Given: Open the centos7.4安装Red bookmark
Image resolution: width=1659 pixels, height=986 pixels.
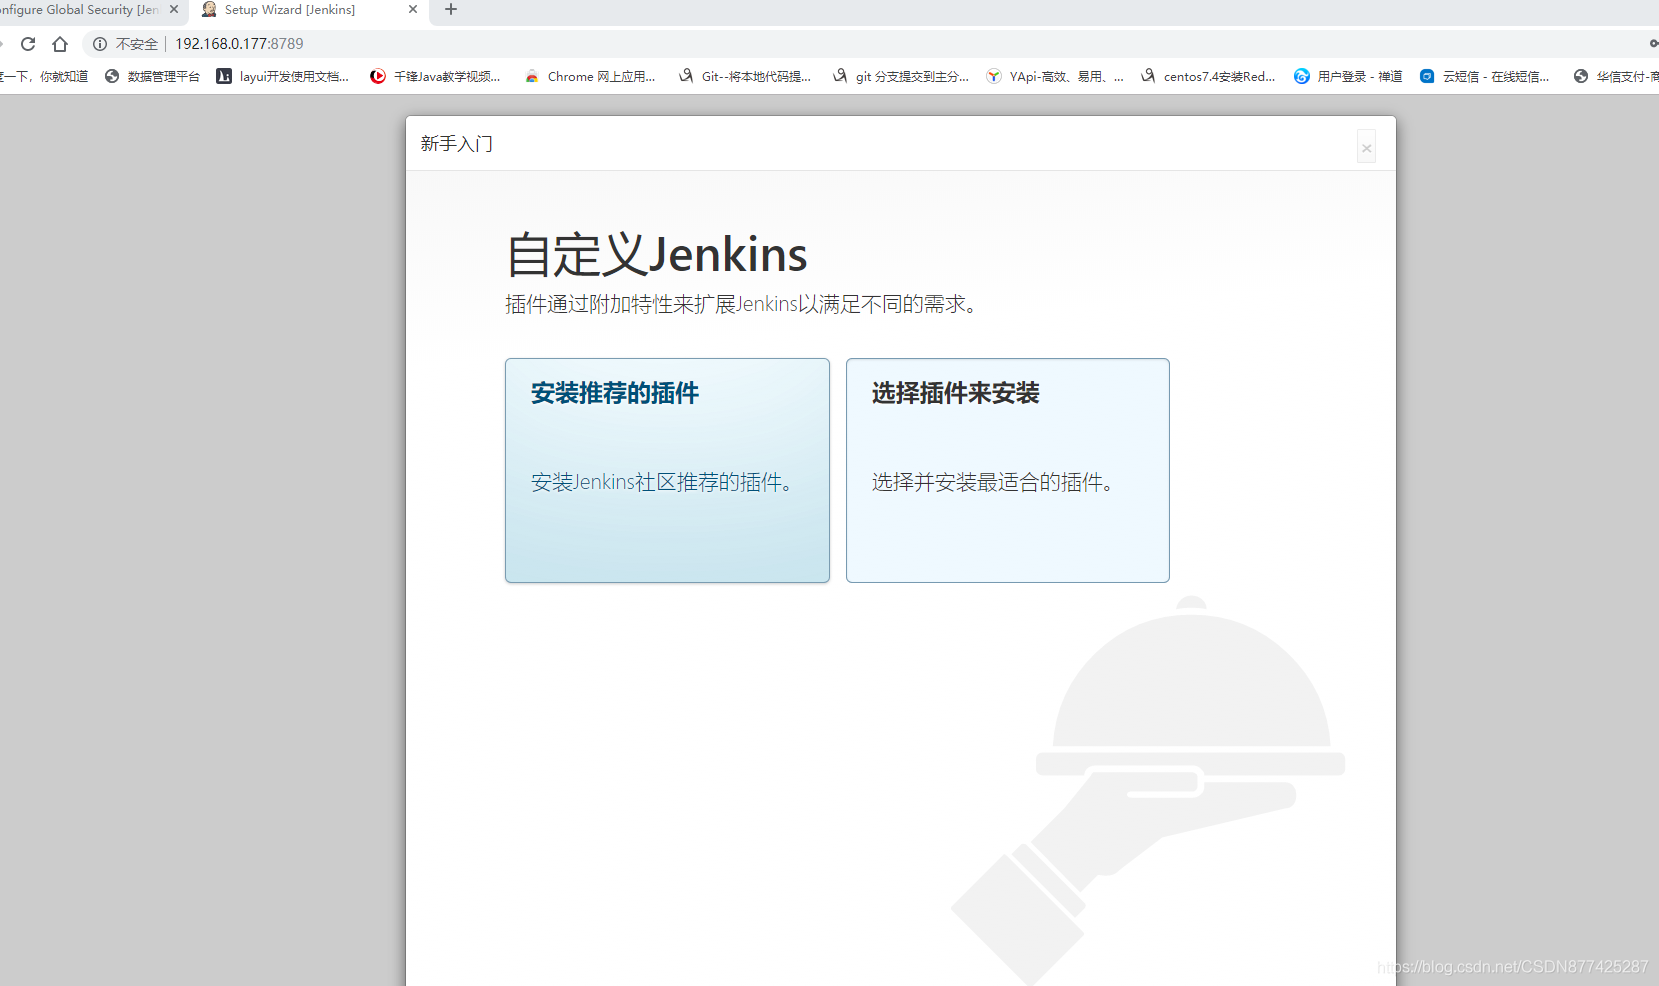Looking at the screenshot, I should point(1208,77).
